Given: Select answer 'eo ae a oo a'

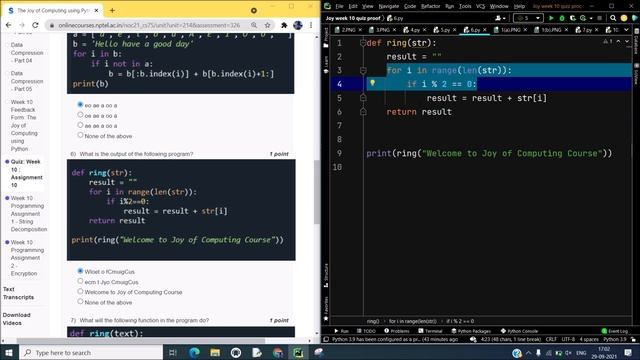Looking at the screenshot, I should point(80,105).
